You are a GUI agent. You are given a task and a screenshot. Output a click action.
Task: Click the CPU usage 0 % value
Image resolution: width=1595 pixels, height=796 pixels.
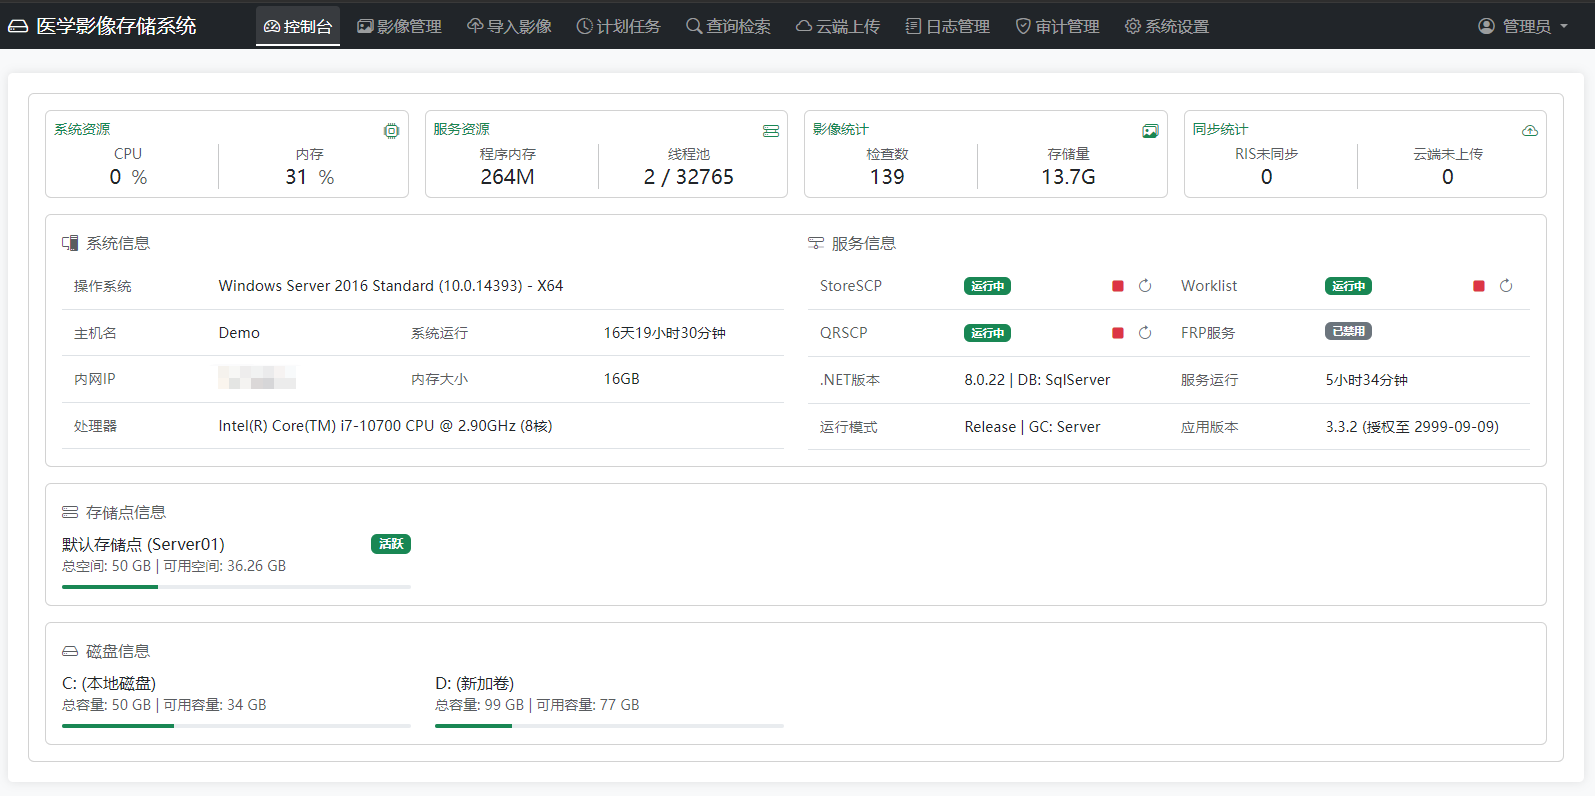click(x=128, y=177)
